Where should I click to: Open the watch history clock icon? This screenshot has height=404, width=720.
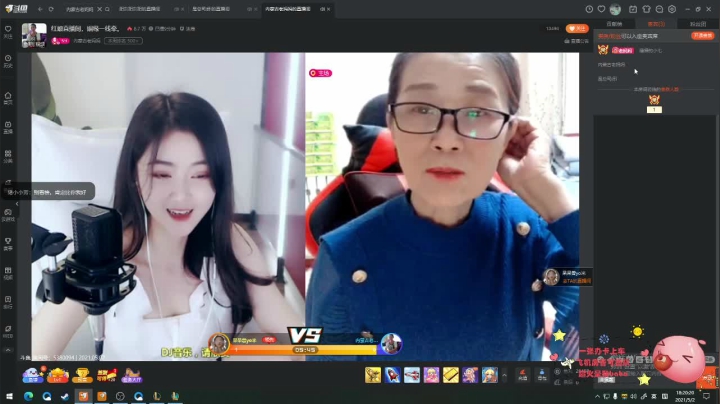(589, 9)
